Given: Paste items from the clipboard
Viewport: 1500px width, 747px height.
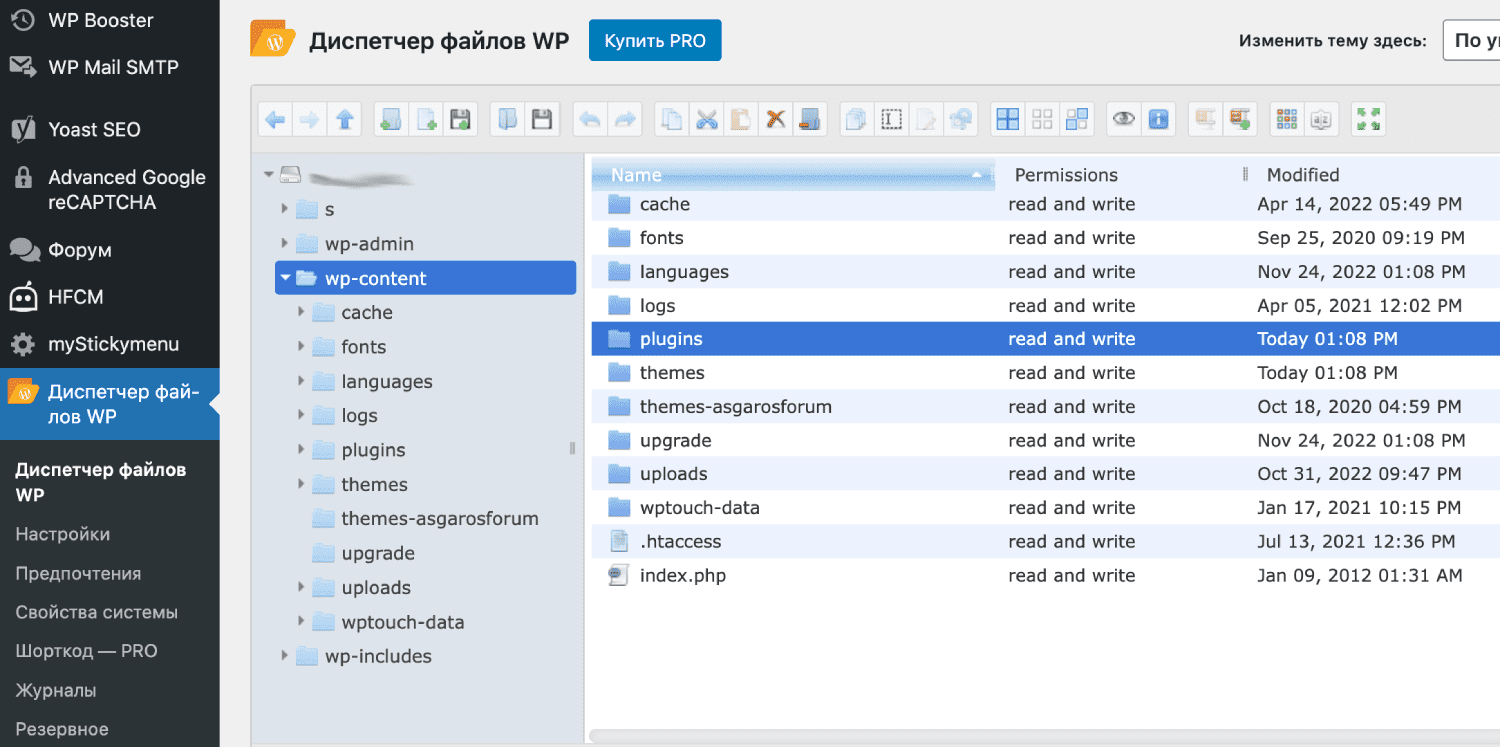Looking at the screenshot, I should coord(741,120).
